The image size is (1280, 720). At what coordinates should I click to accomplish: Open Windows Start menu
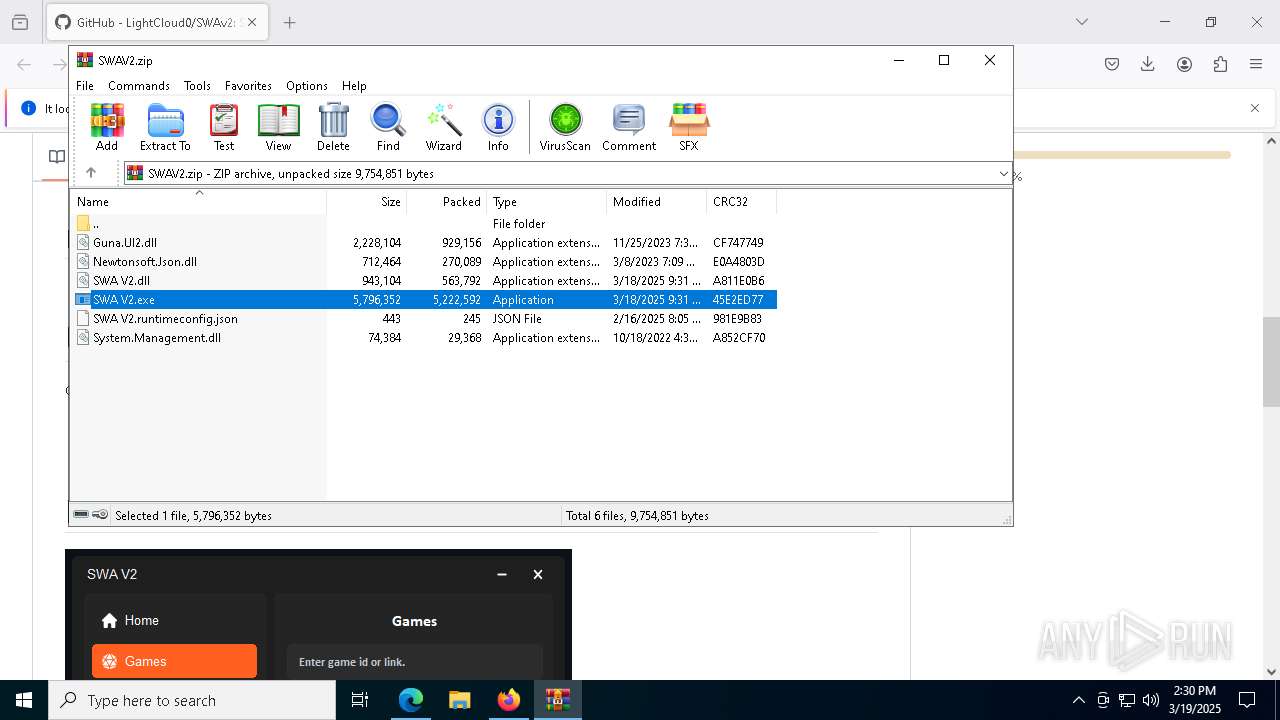24,700
